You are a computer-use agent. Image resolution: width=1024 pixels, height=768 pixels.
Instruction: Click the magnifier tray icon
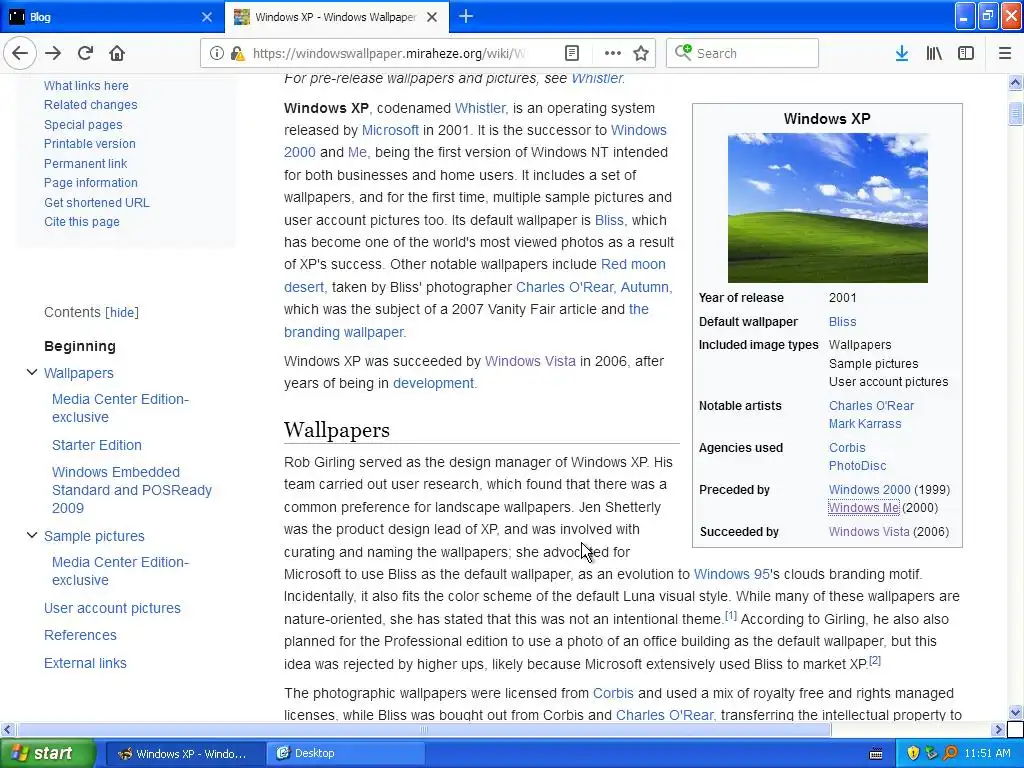950,754
